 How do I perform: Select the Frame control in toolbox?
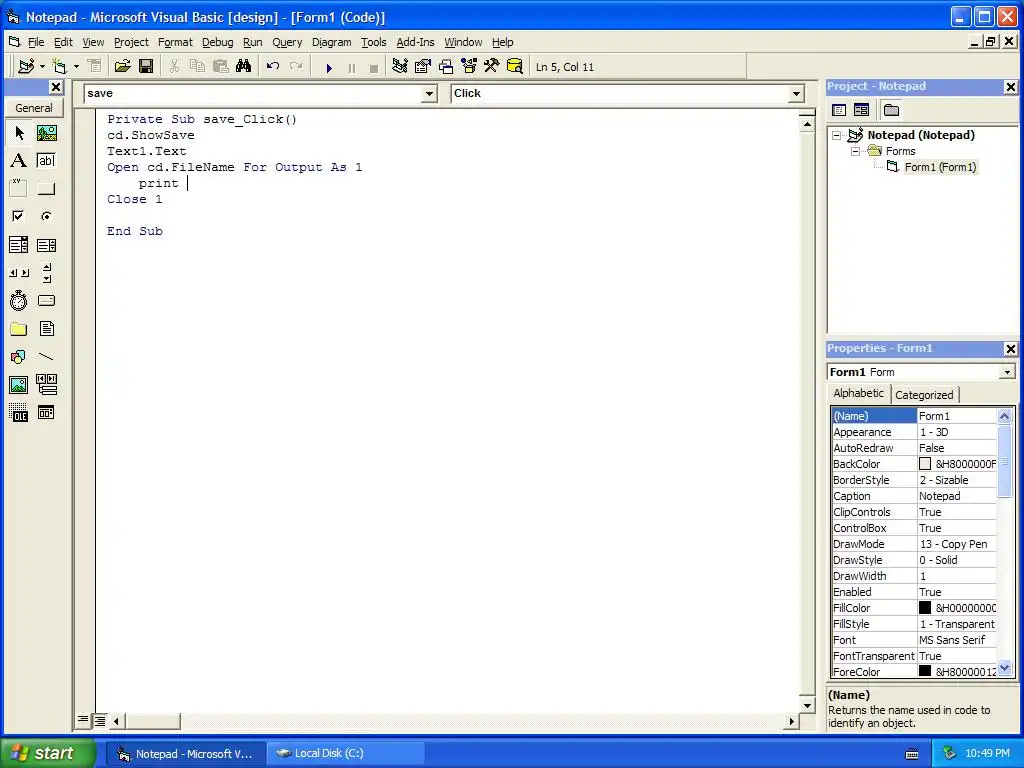pyautogui.click(x=19, y=189)
